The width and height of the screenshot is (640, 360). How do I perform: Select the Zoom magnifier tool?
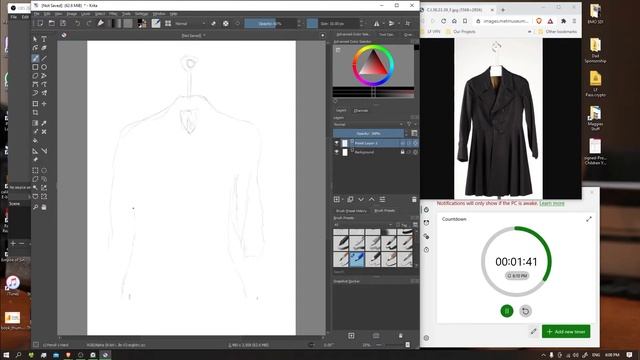[x=36, y=207]
